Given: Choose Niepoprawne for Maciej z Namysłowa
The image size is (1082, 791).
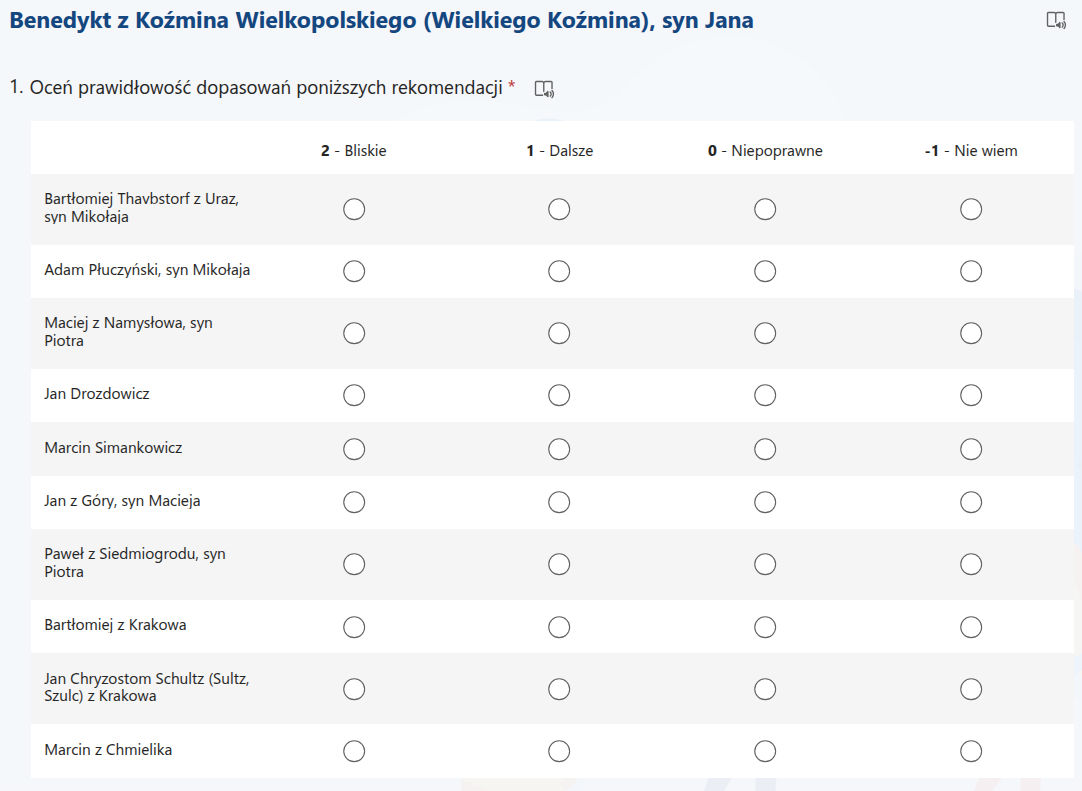Looking at the screenshot, I should tap(765, 333).
